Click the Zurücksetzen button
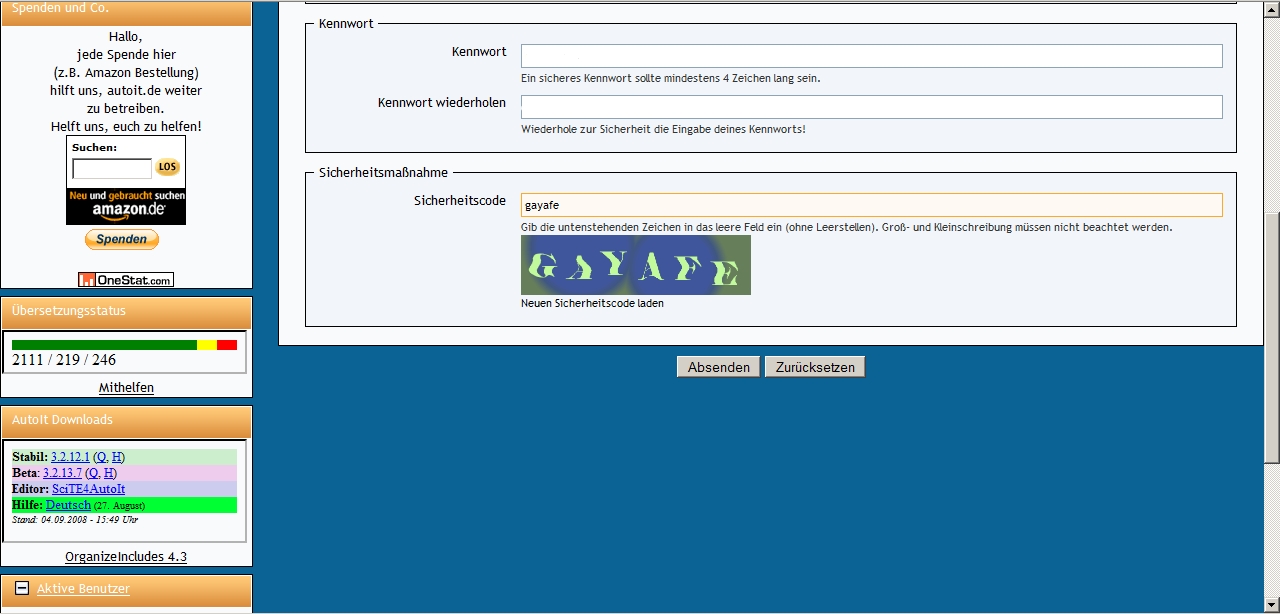This screenshot has width=1280, height=614. [x=814, y=367]
